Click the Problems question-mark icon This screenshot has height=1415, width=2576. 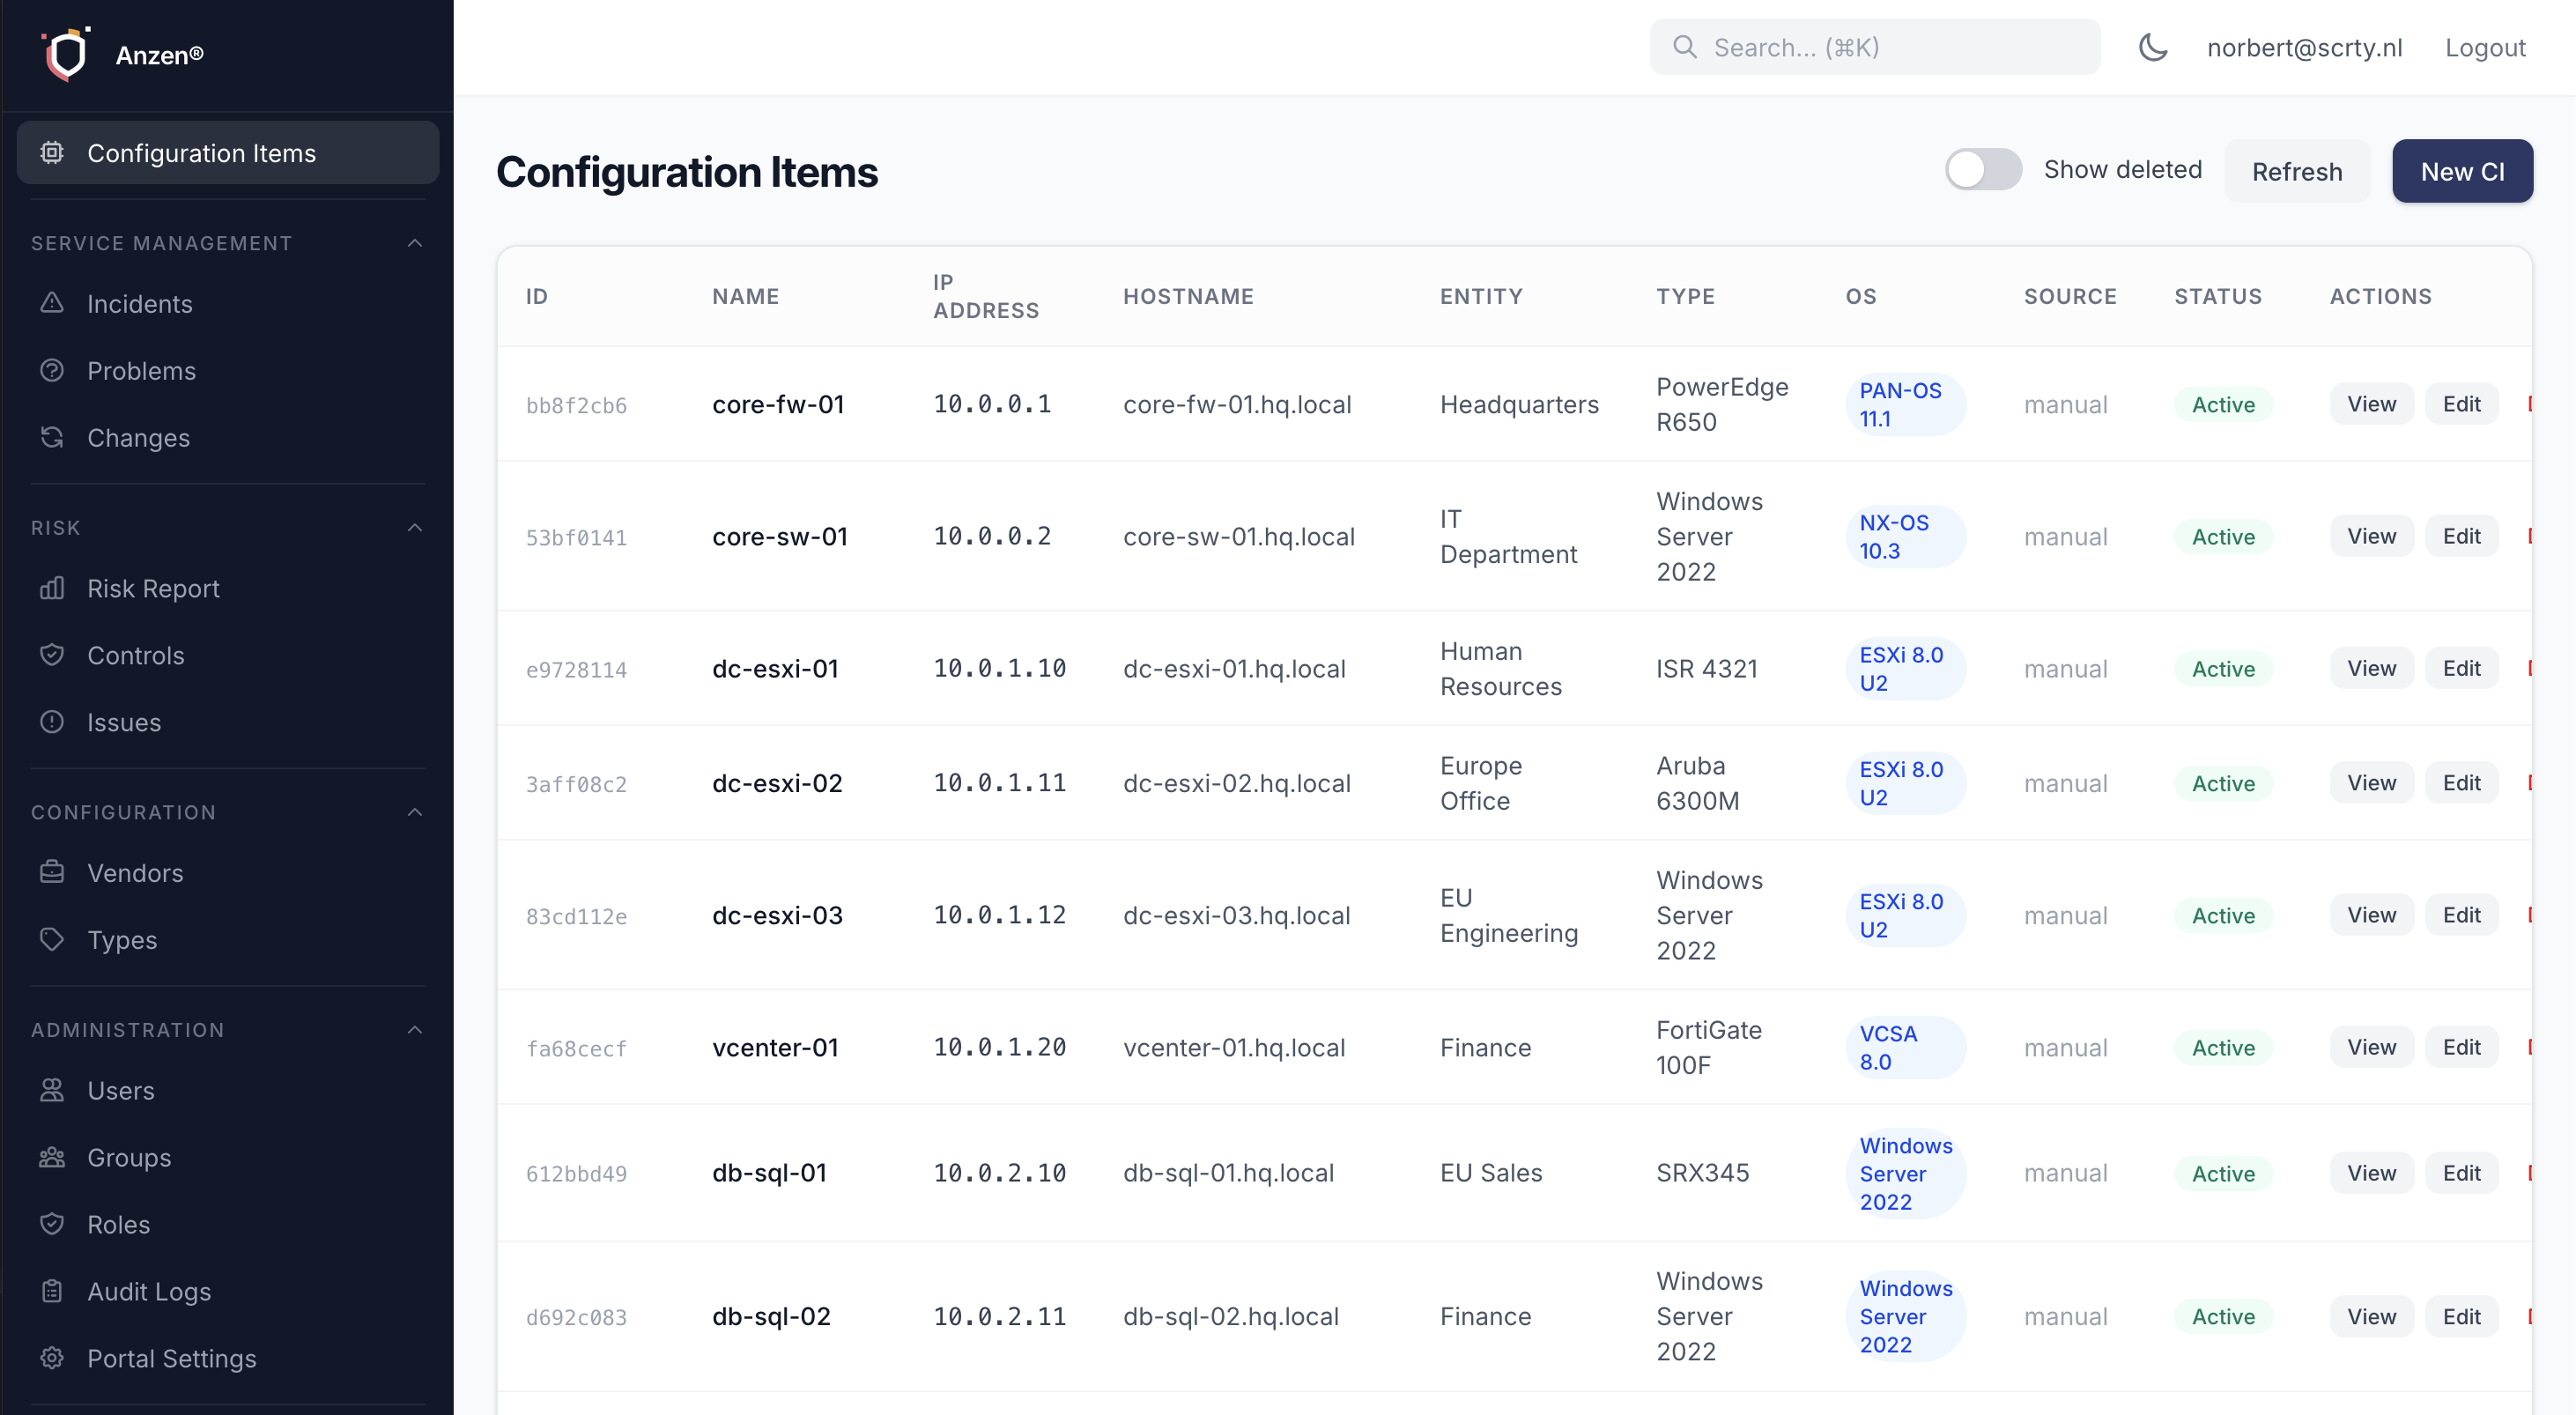[x=52, y=370]
